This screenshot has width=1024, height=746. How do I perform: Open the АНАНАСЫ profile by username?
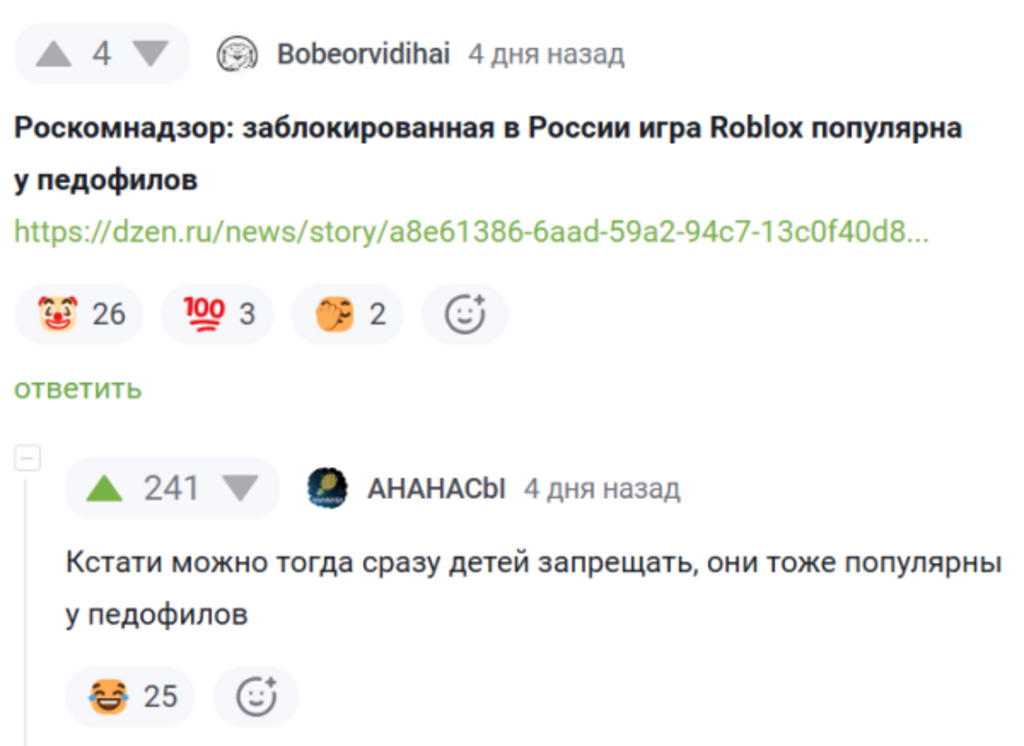click(x=436, y=488)
